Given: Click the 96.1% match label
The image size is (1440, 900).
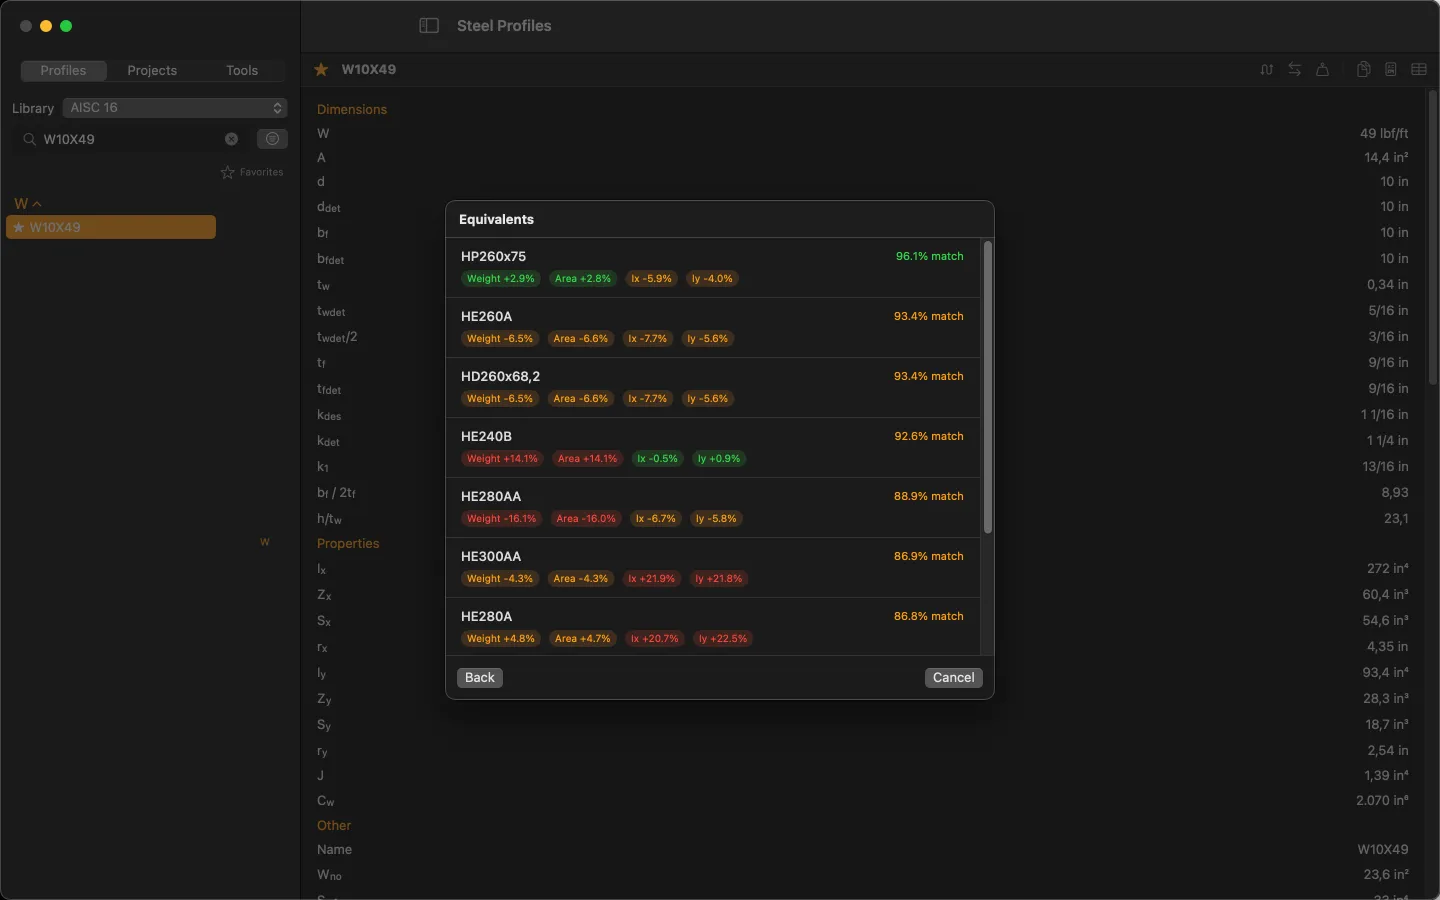Looking at the screenshot, I should pyautogui.click(x=930, y=256).
